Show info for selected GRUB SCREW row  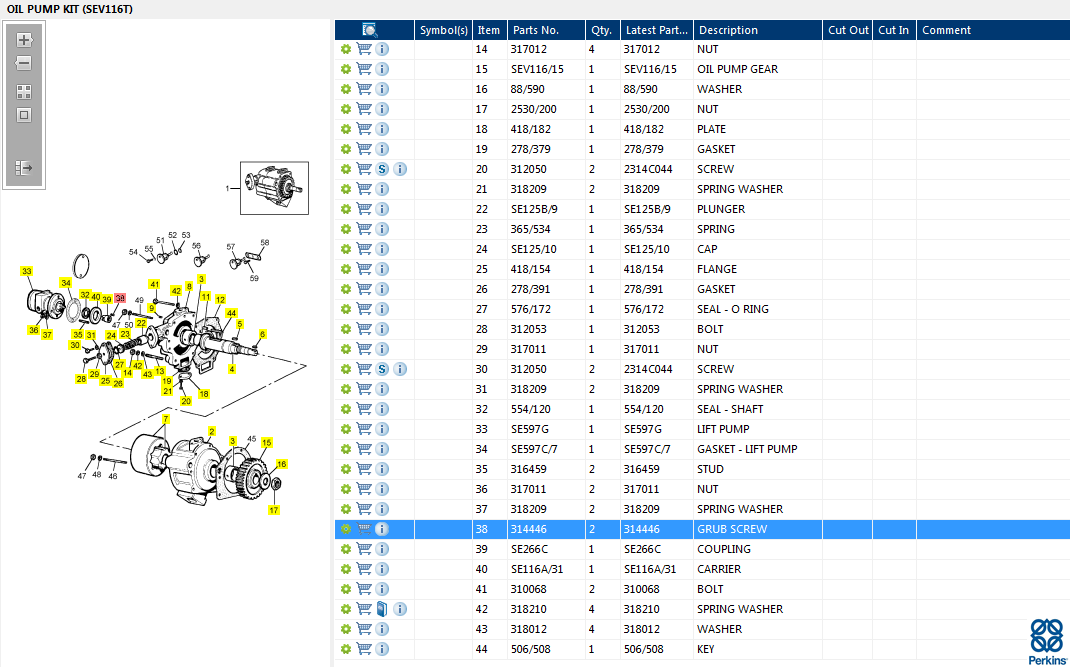point(382,529)
